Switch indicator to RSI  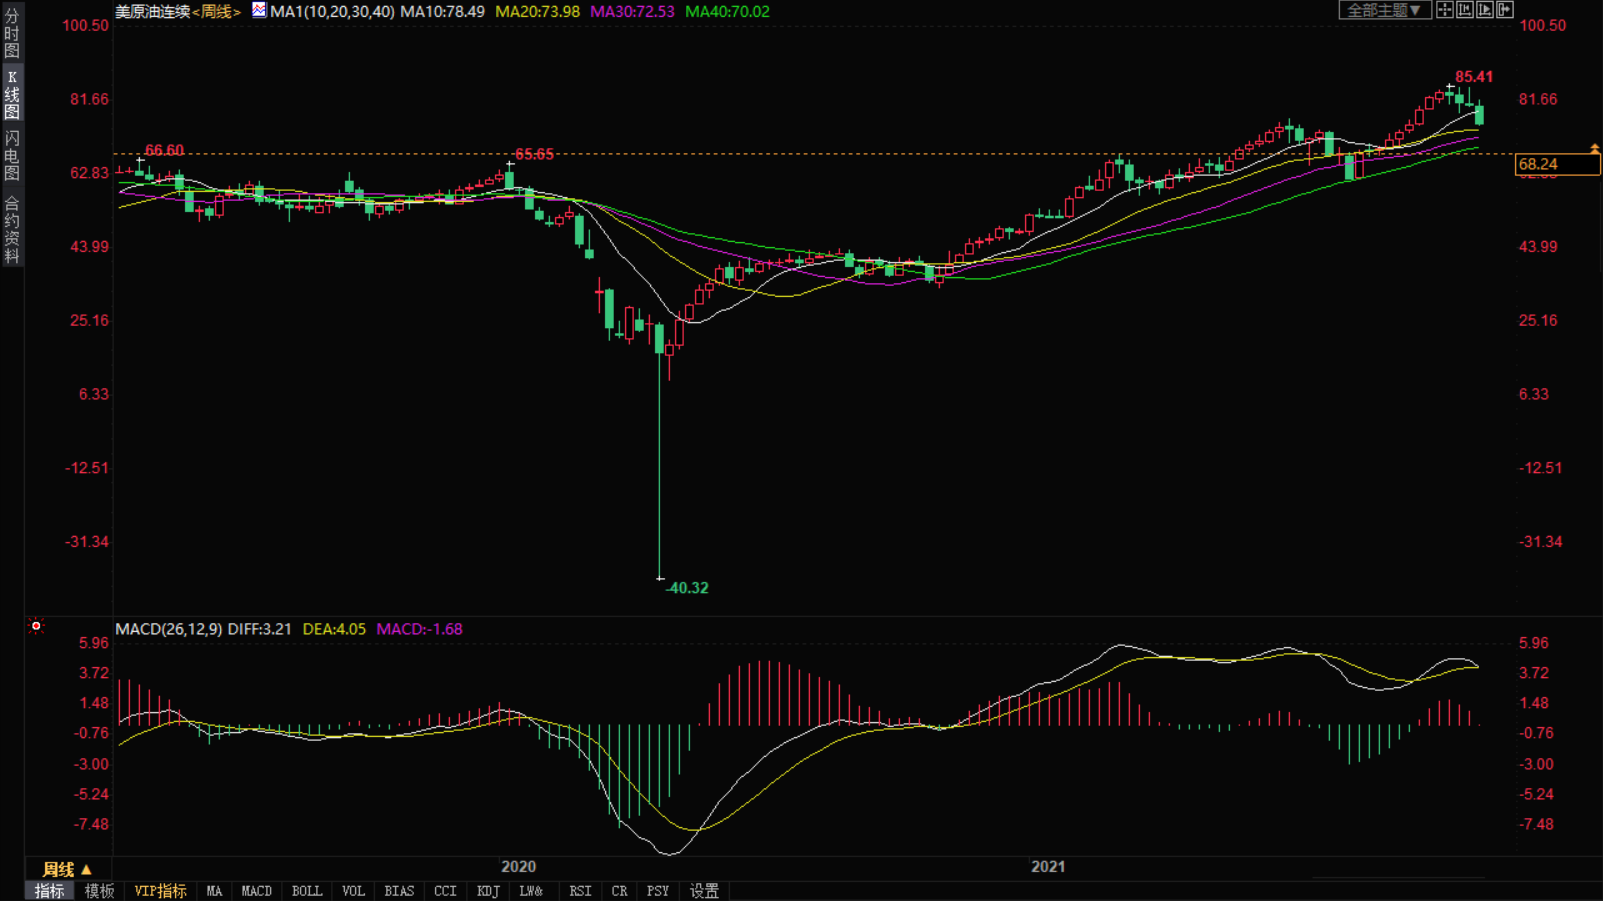(580, 891)
